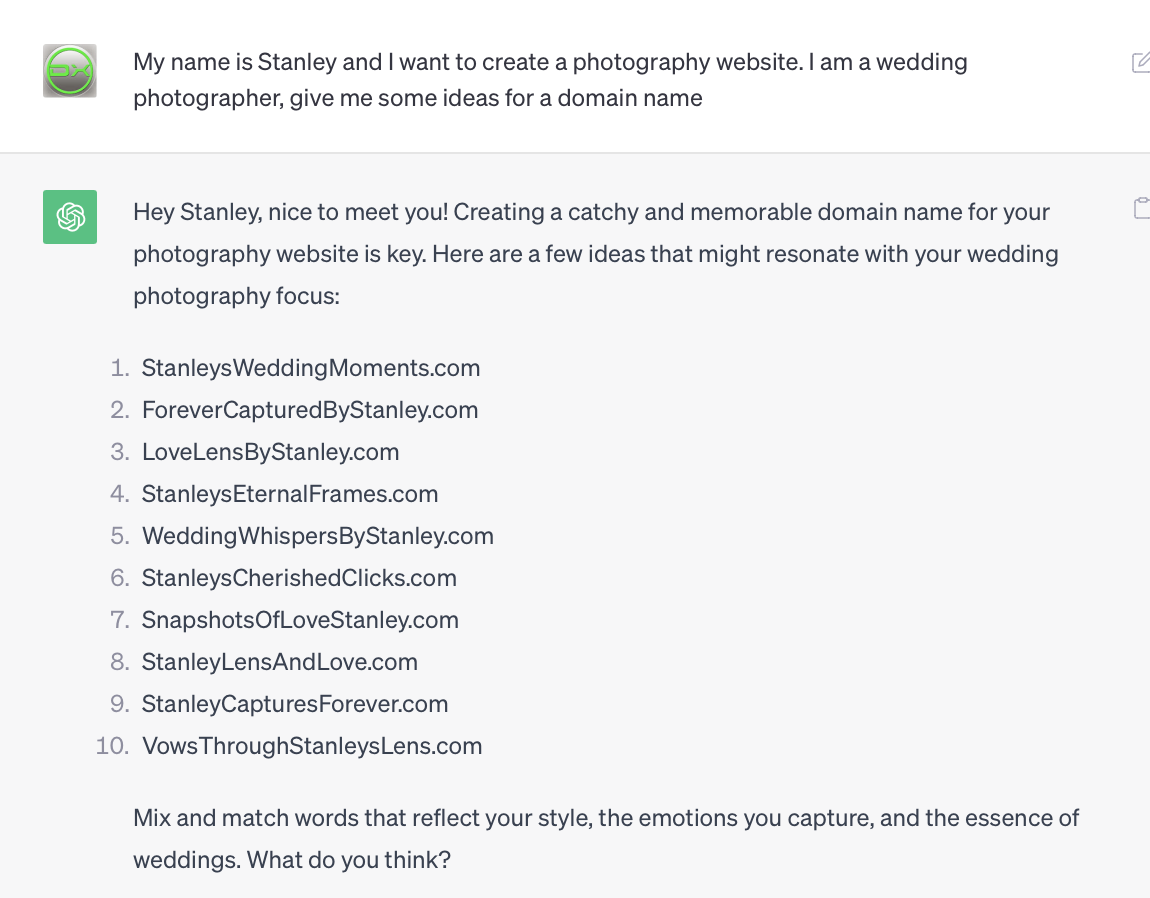
Task: Select WeddingWhispersByStanley.com domain idea
Action: pyautogui.click(x=318, y=536)
